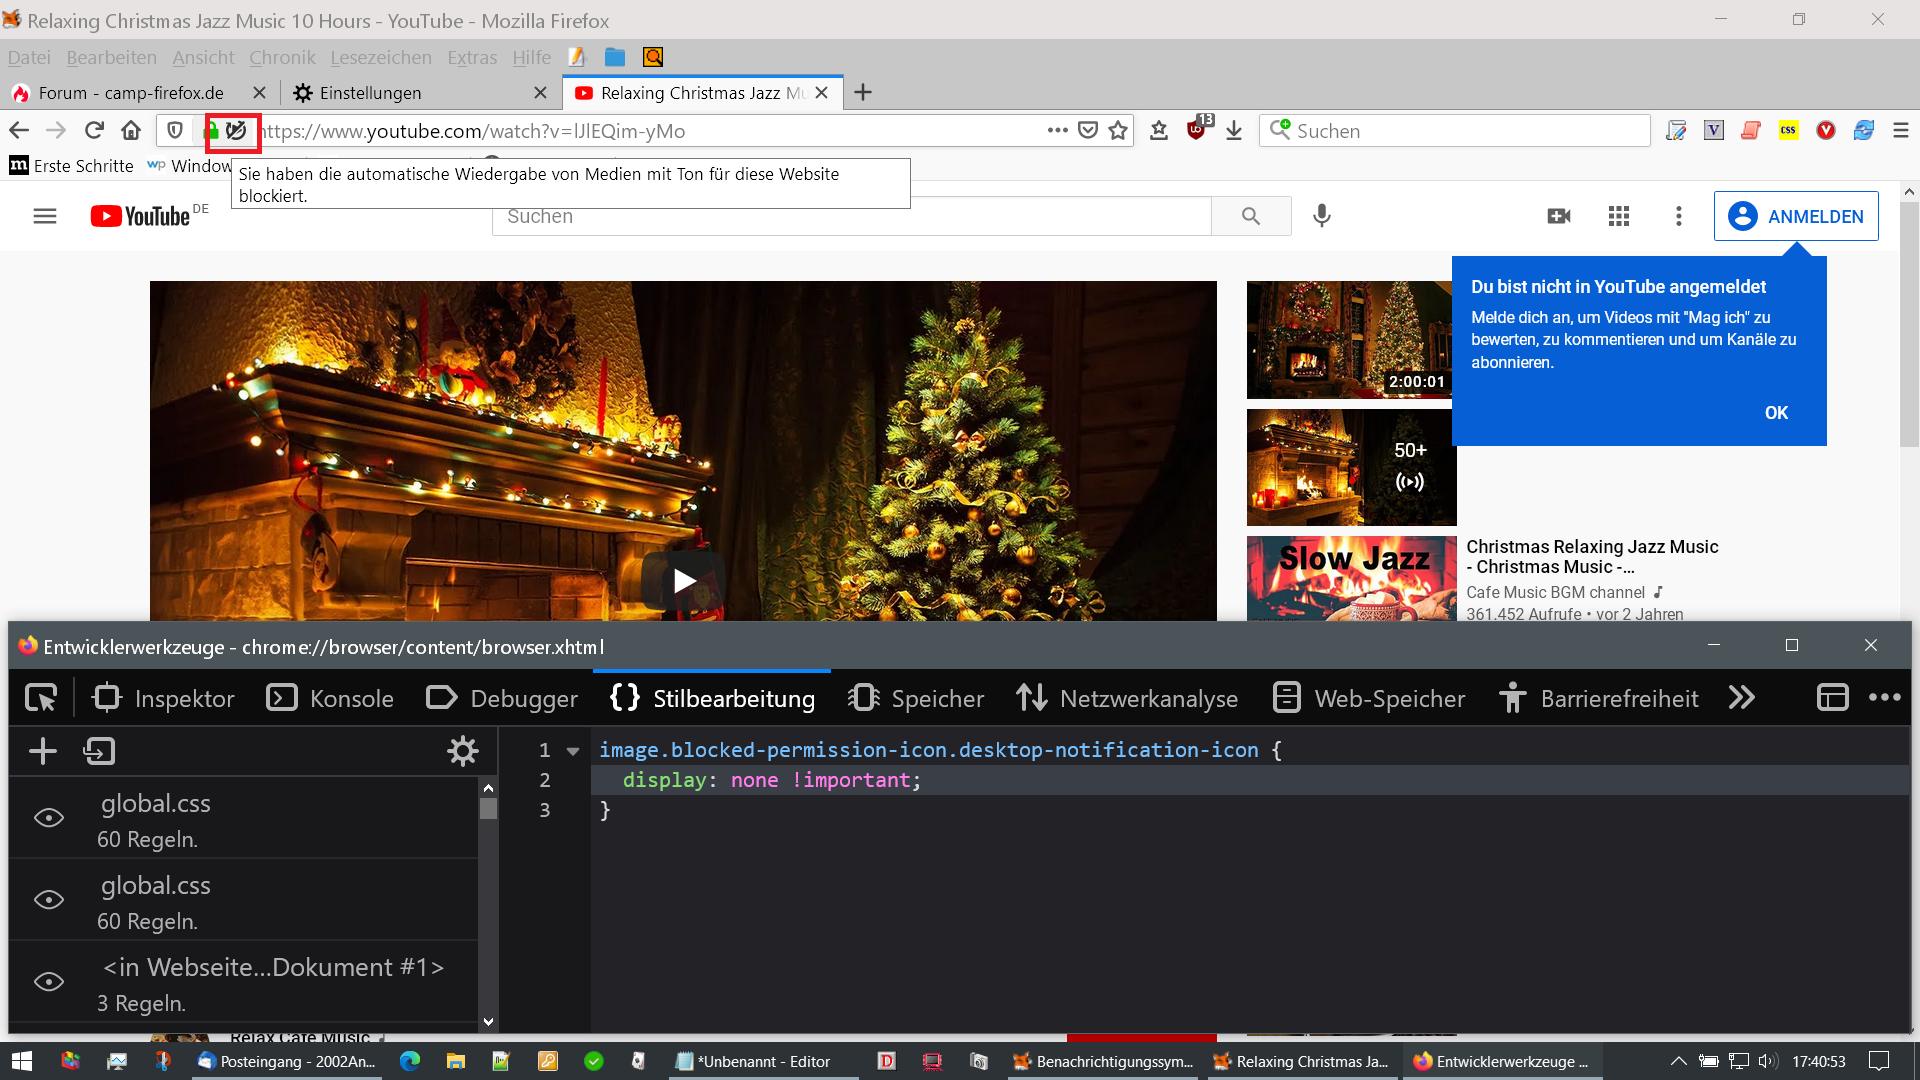Switch to the Konsole devtools tab

pyautogui.click(x=330, y=698)
